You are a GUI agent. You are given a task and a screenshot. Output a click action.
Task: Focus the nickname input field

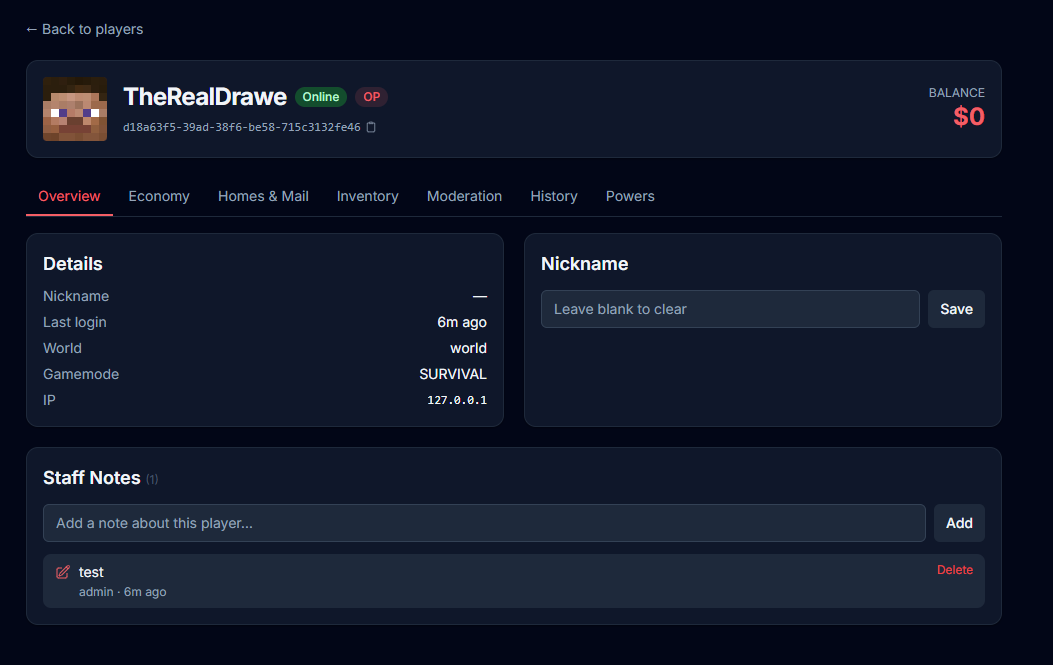click(730, 309)
